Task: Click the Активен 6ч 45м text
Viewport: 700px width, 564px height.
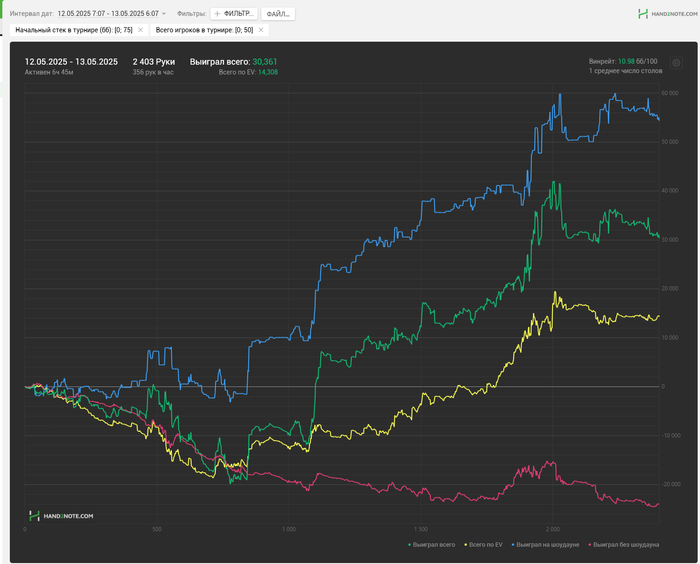Action: (49, 72)
